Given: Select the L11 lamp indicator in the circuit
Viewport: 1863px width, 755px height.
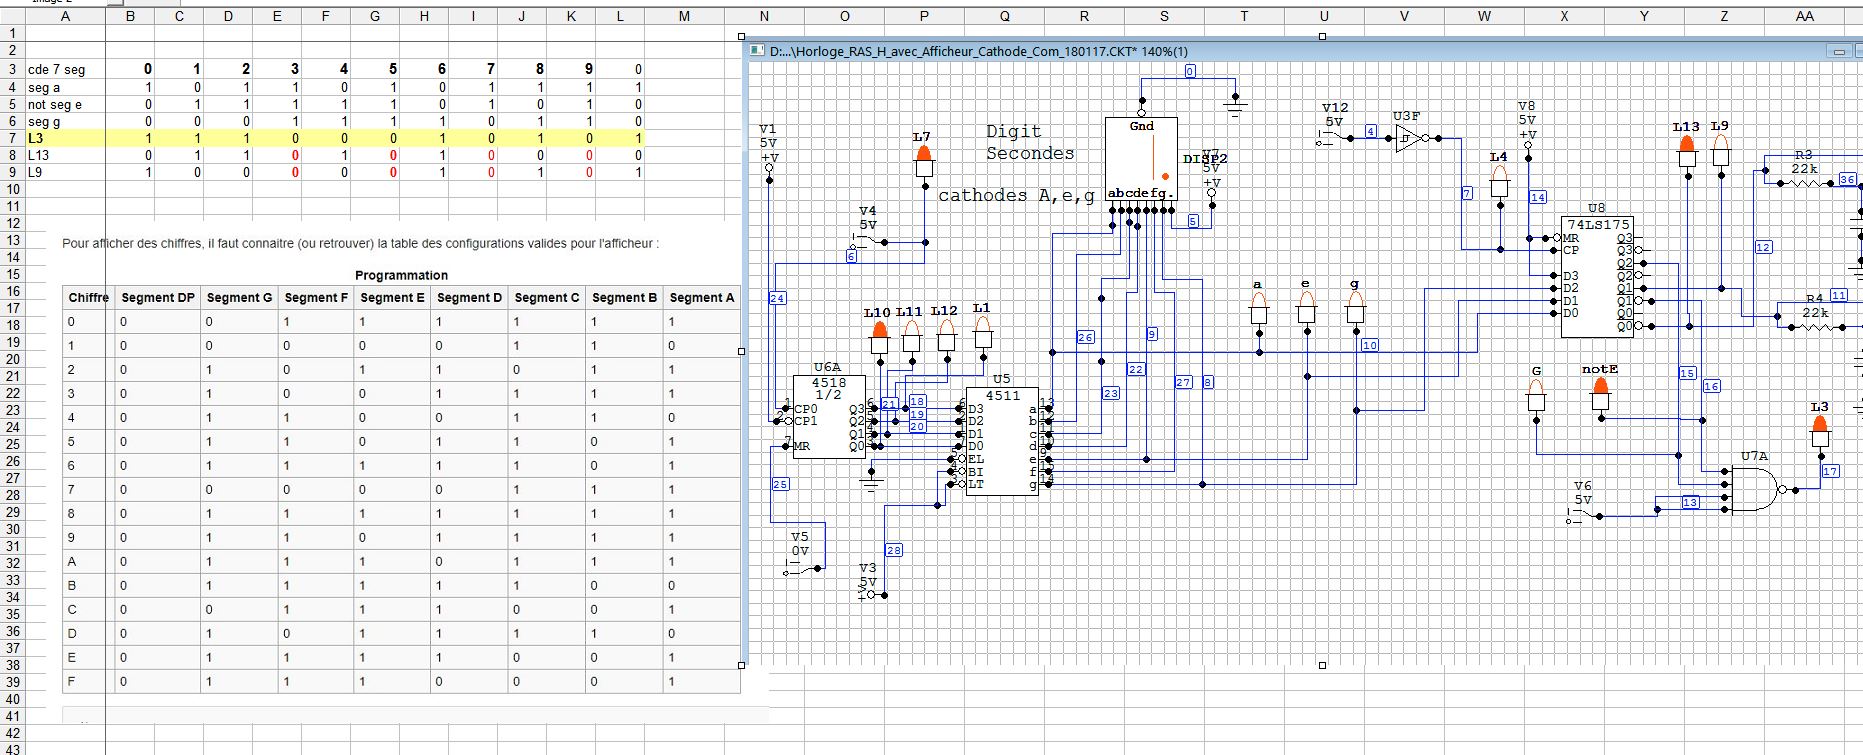Looking at the screenshot, I should tap(911, 336).
